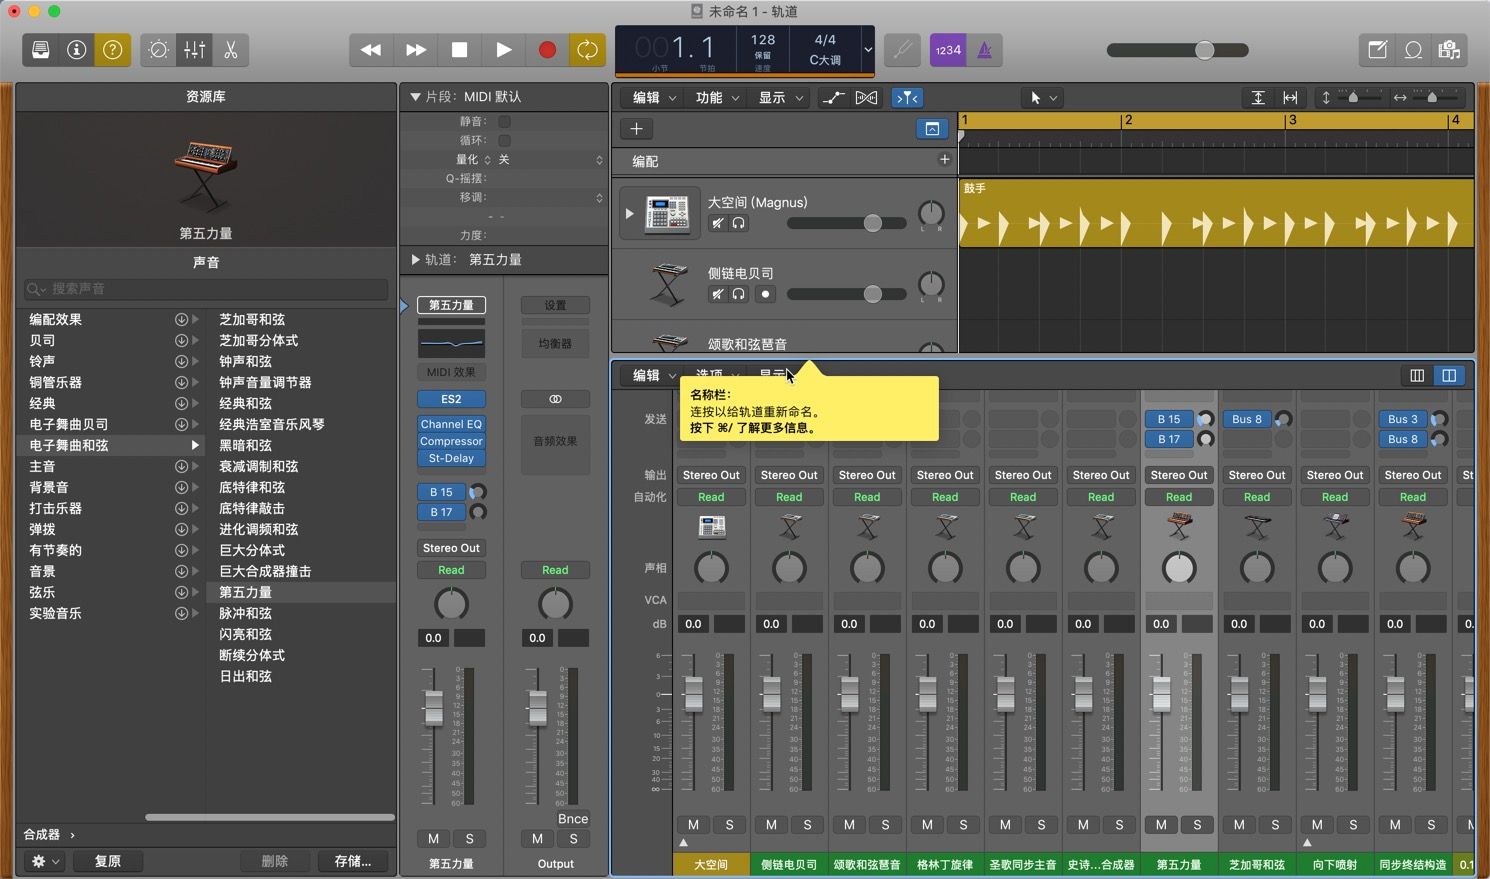Click the Fast Forward transport button

415,50
